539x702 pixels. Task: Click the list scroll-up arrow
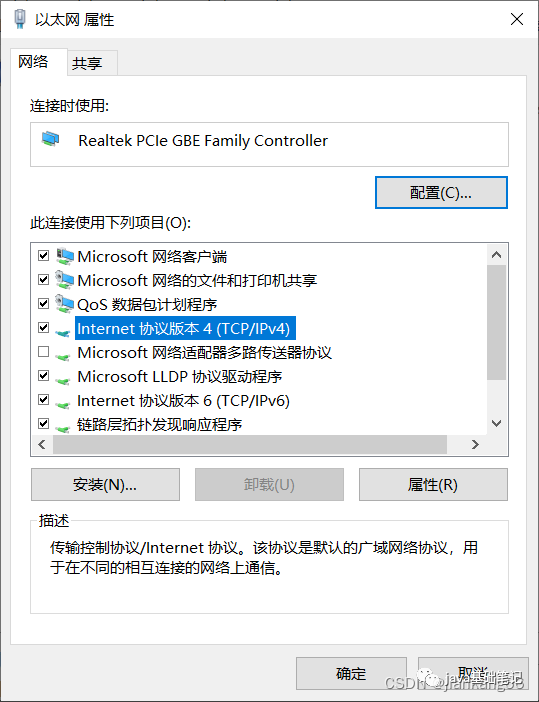click(496, 255)
